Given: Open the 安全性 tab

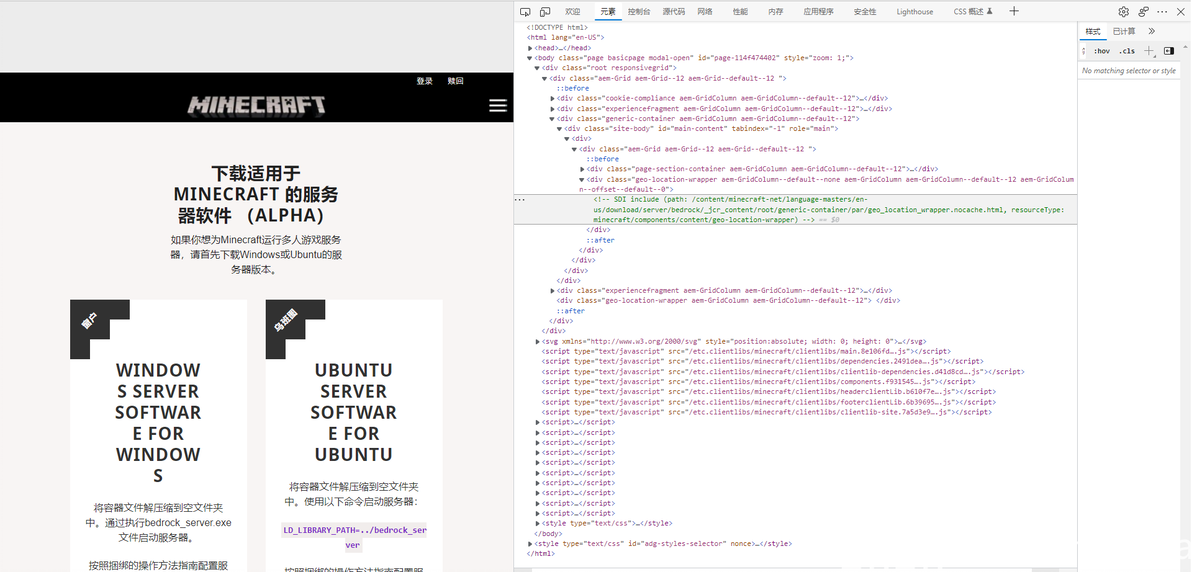Looking at the screenshot, I should pos(865,11).
